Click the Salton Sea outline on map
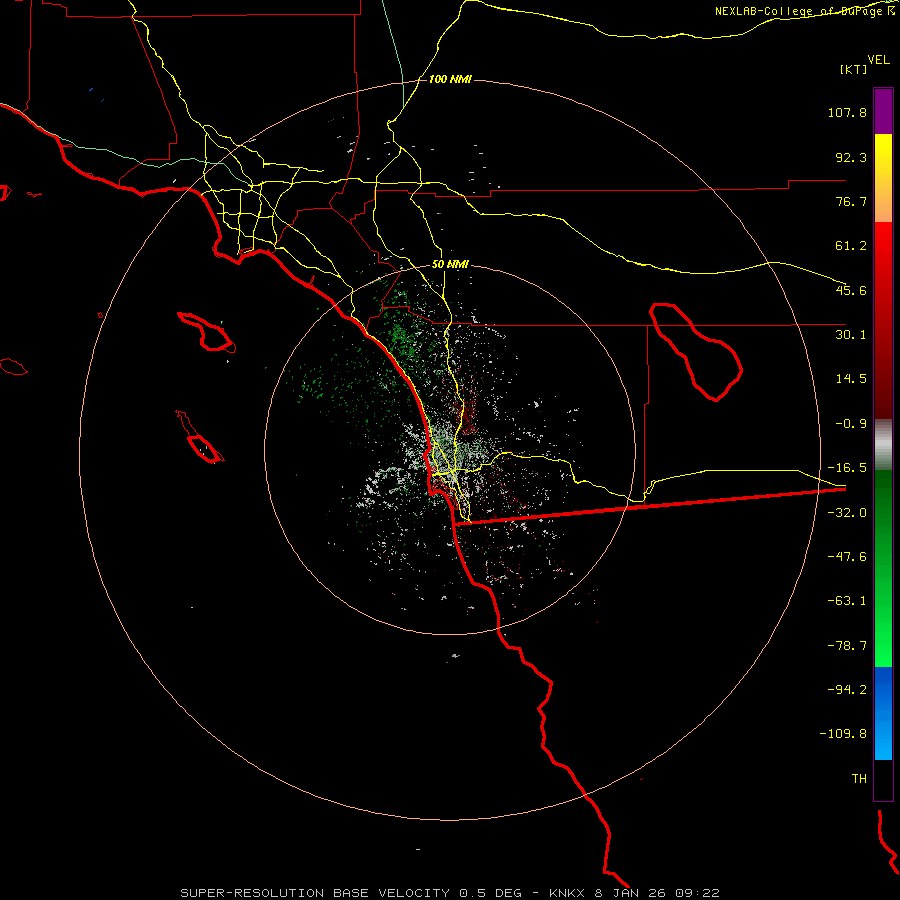Image resolution: width=900 pixels, height=900 pixels. (696, 352)
